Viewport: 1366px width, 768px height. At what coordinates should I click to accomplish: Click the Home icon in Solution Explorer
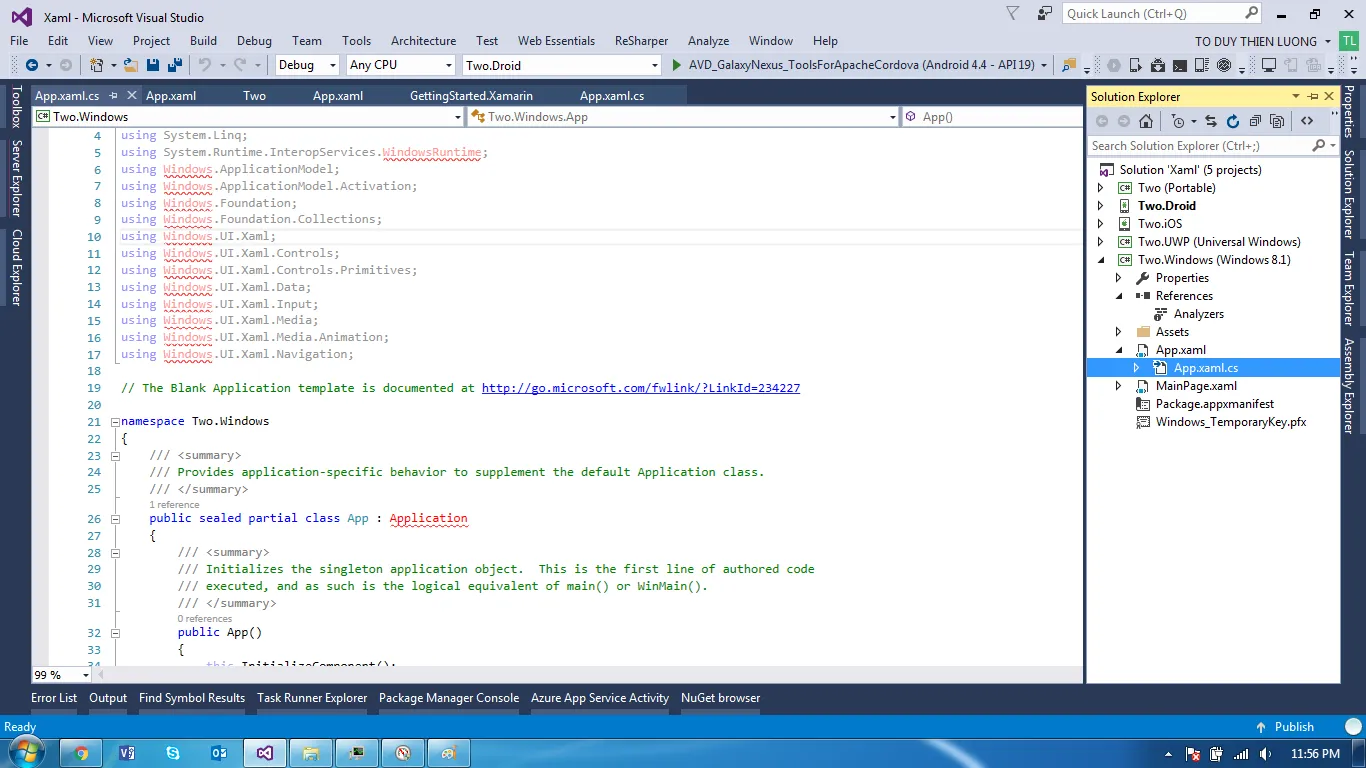pyautogui.click(x=1146, y=121)
